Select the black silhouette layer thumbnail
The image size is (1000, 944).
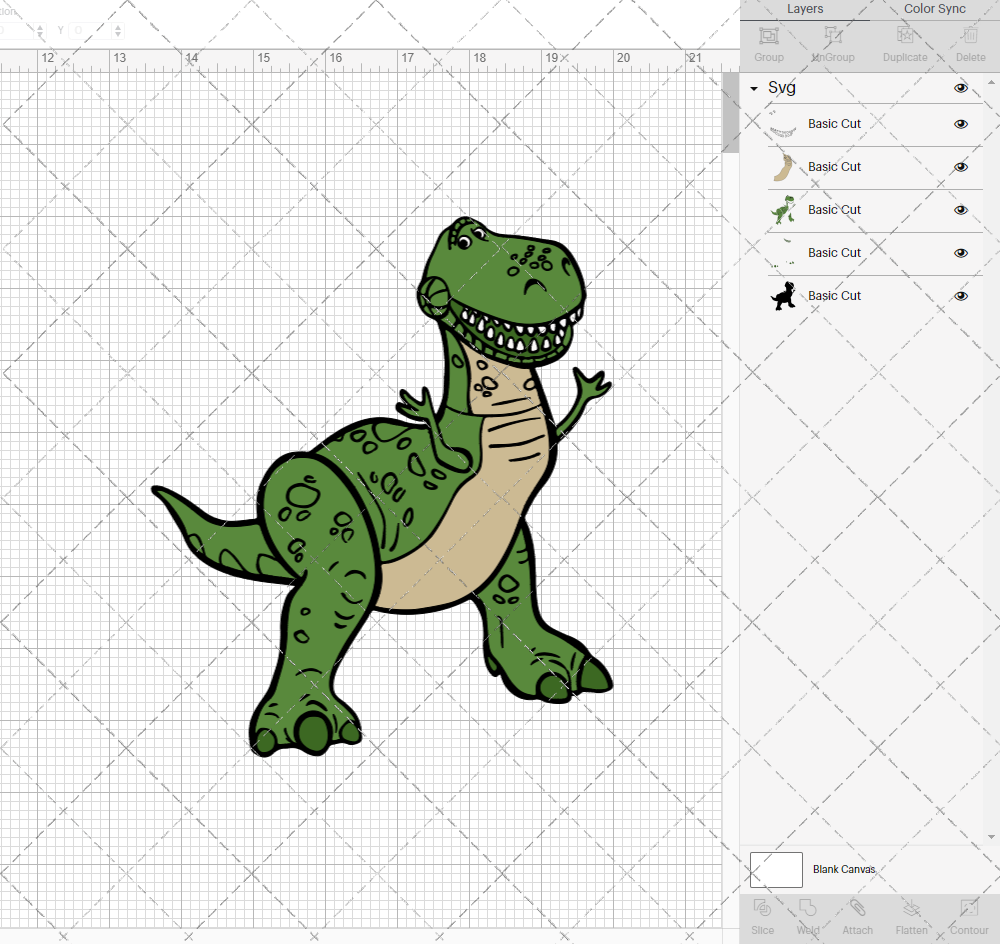coord(783,296)
